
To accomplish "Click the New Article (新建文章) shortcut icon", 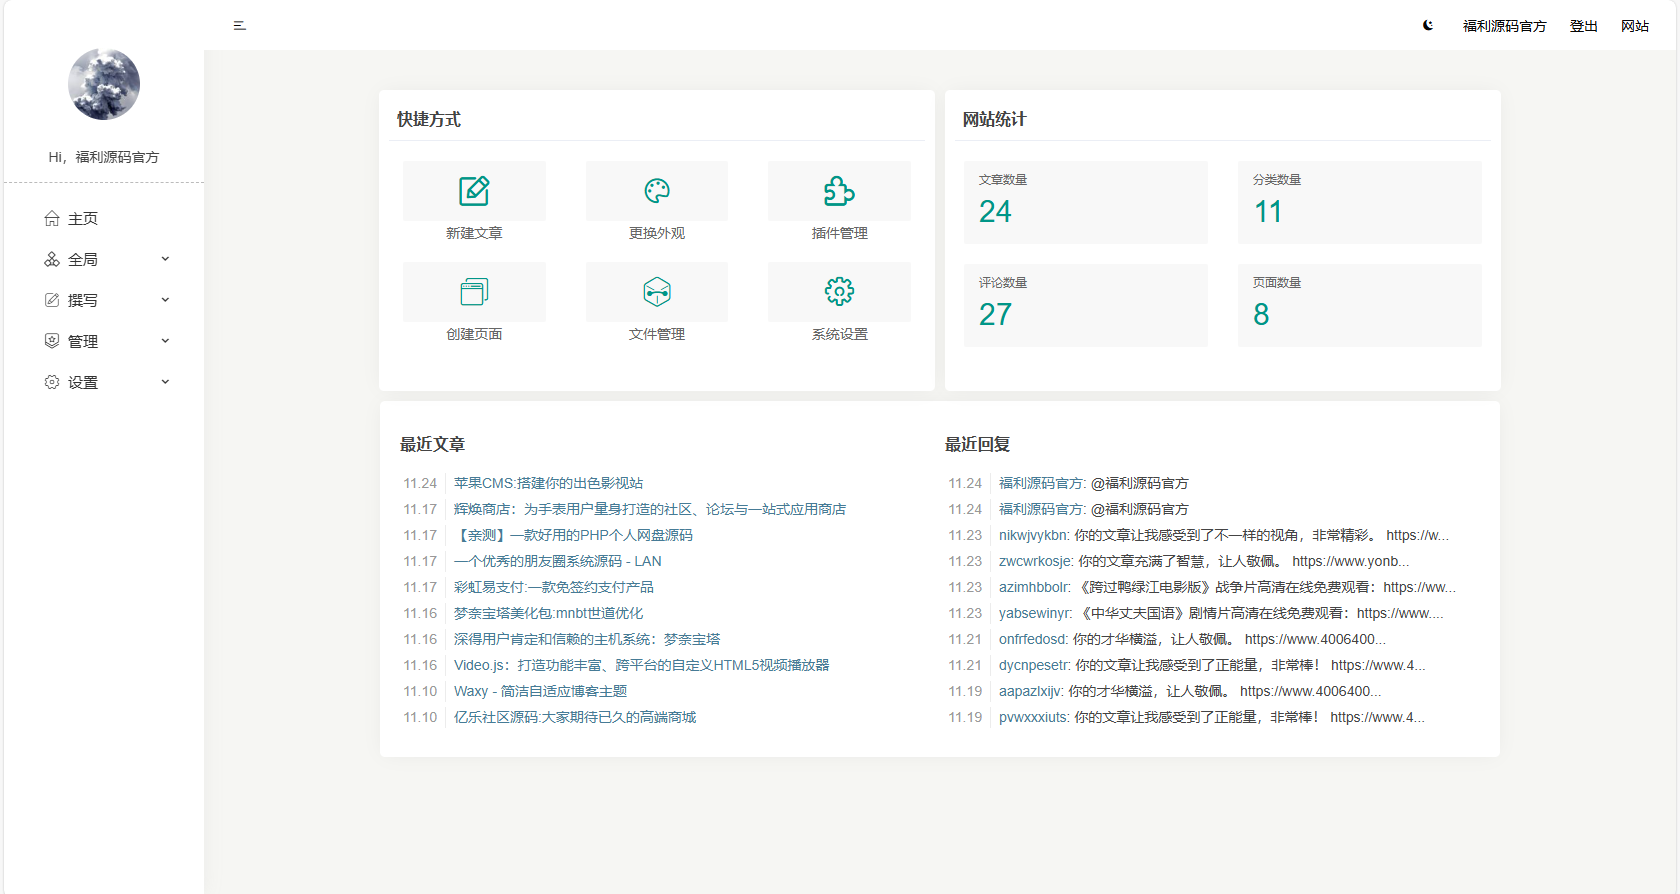I will pos(474,191).
